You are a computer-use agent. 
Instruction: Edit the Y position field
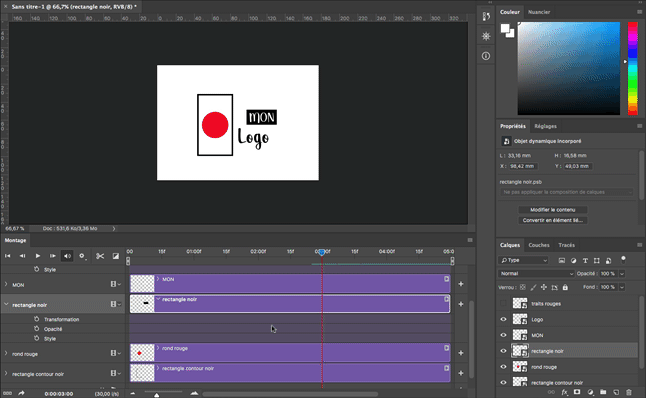pyautogui.click(x=578, y=166)
